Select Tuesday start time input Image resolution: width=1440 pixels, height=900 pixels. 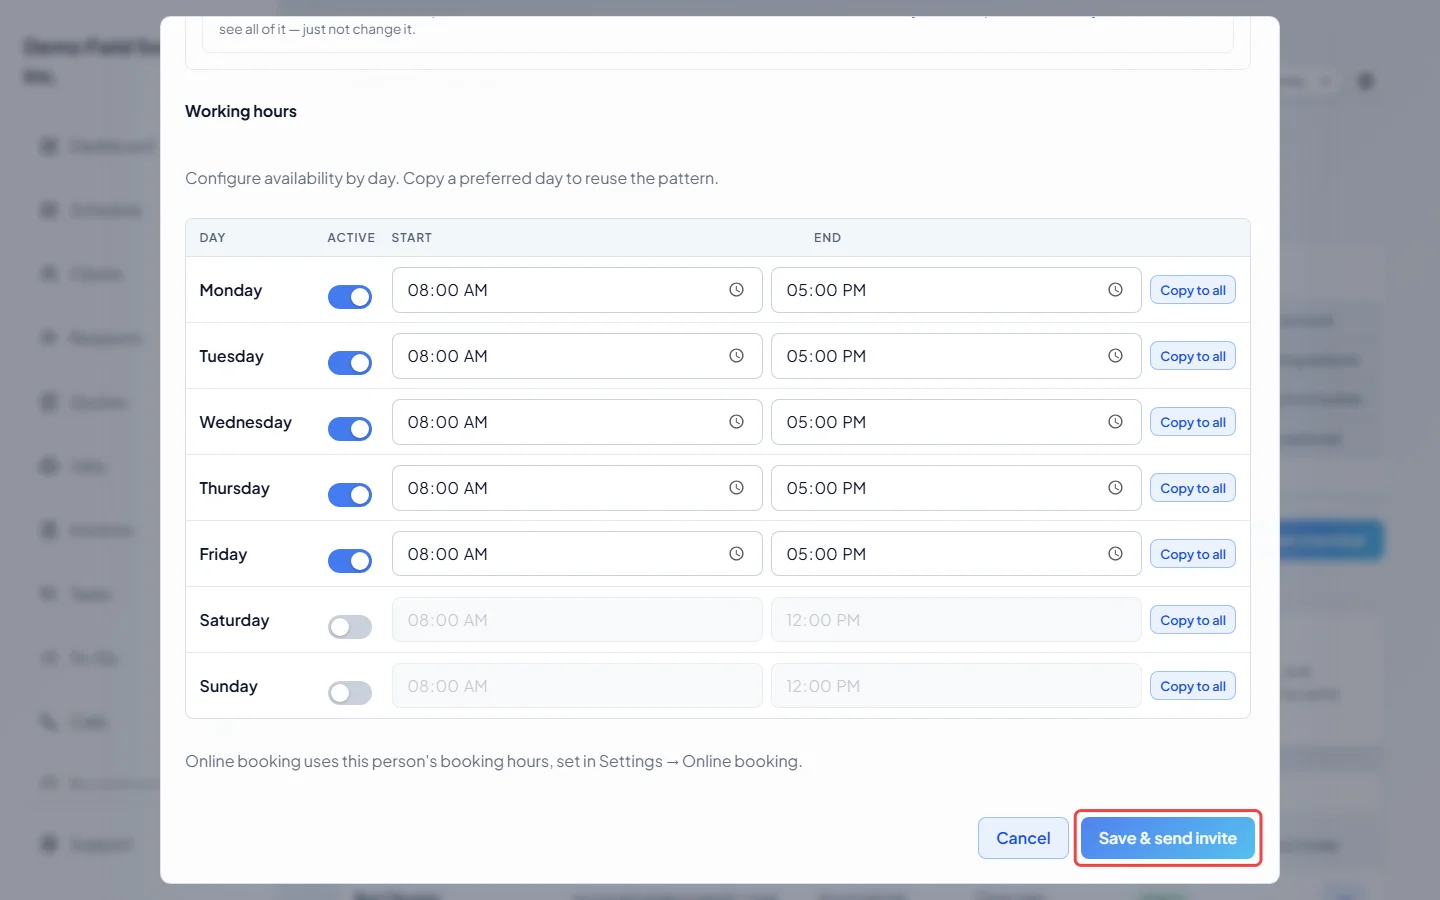tap(577, 356)
